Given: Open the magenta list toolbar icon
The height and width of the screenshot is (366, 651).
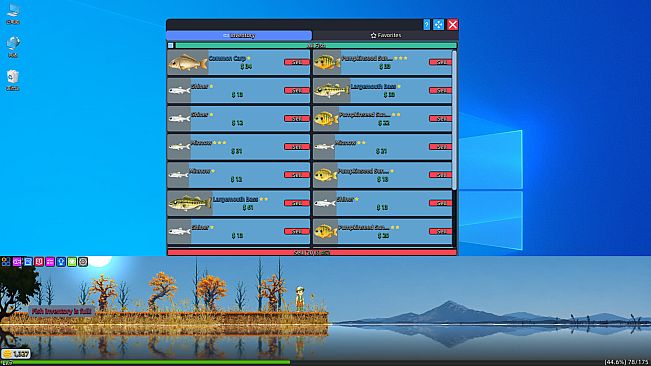Looking at the screenshot, I should point(50,261).
